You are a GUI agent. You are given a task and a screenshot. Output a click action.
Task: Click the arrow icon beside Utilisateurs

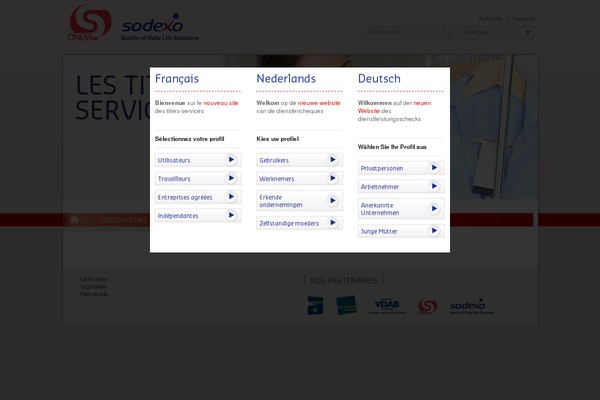tap(231, 160)
